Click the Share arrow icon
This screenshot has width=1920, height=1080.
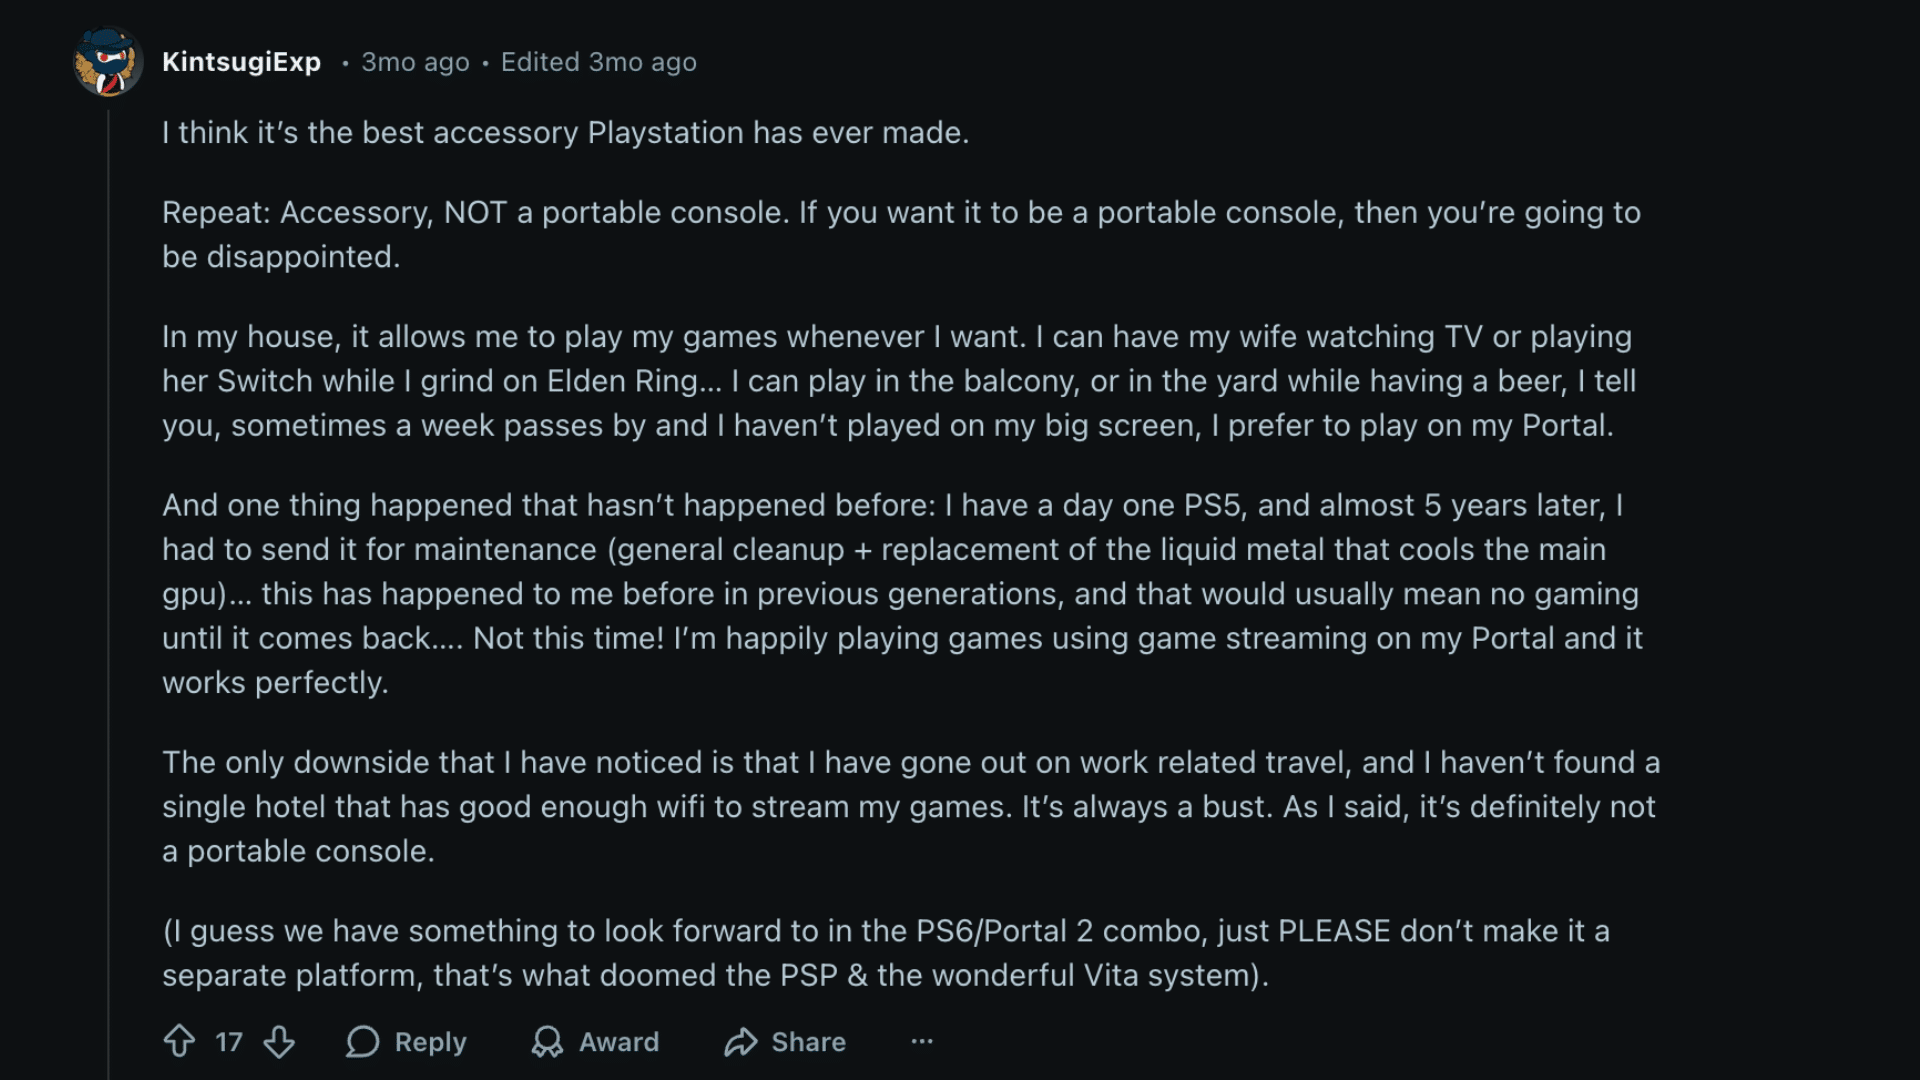coord(742,1042)
